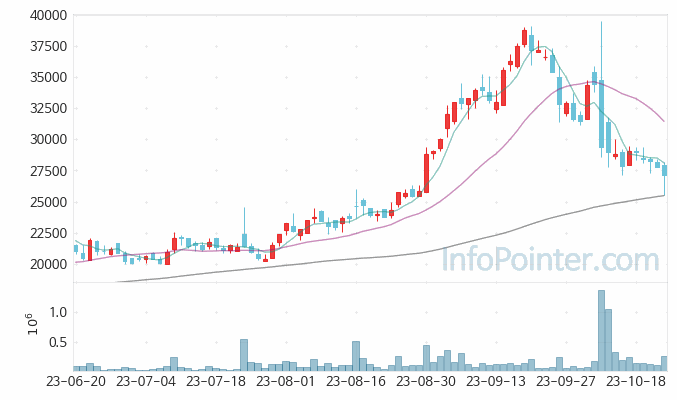Click the 1.0 volume axis label
677x400 pixels.
[58, 312]
